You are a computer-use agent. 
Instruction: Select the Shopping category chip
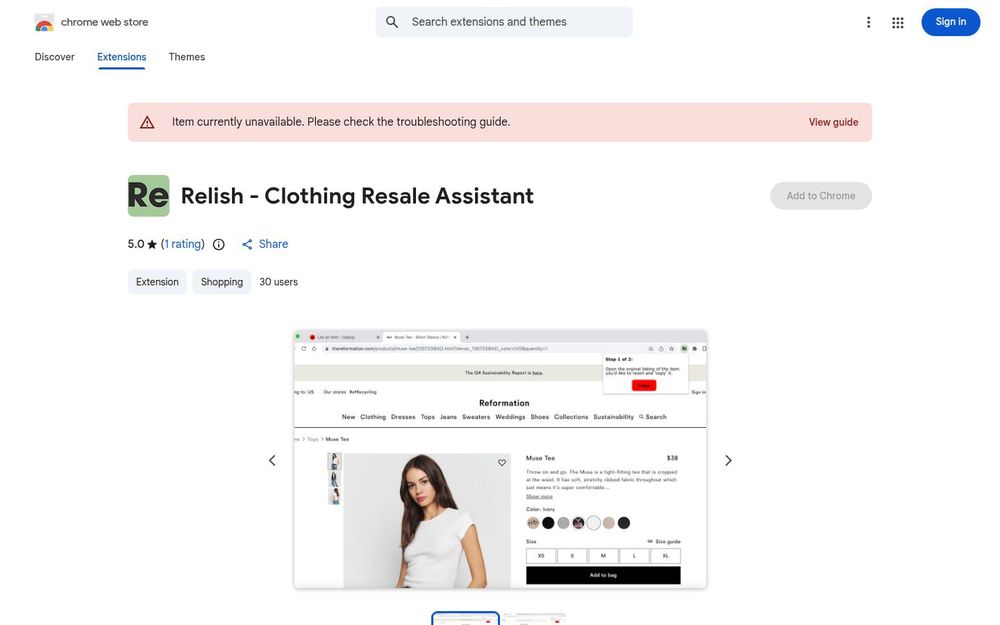point(222,282)
